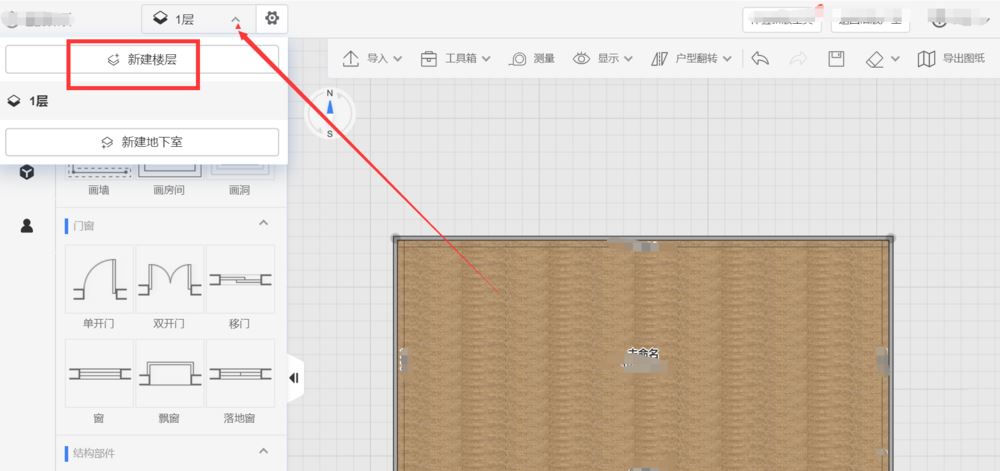This screenshot has width=1000, height=471.
Task: Open the 工具箱 (toolbox) menu
Action: (456, 59)
